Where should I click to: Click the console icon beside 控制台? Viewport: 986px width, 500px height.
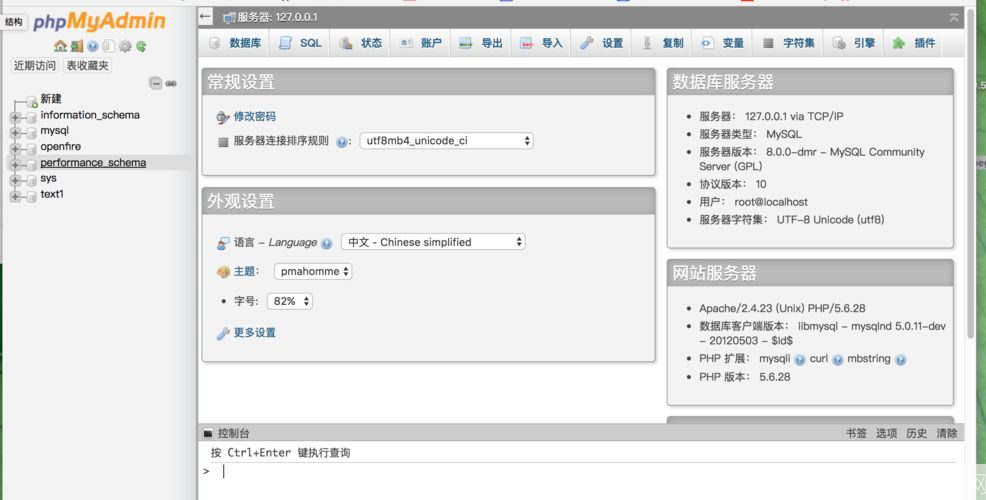point(208,433)
